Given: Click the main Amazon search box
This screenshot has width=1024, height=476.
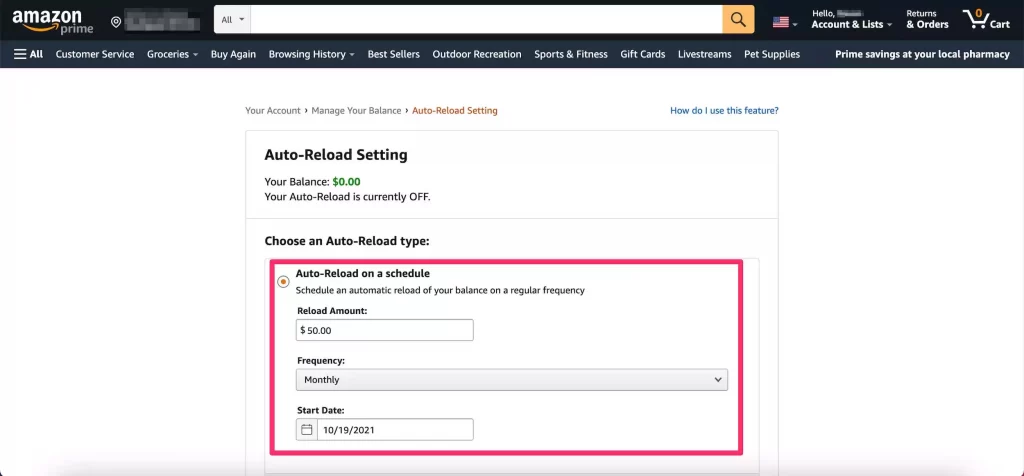Looking at the screenshot, I should point(486,20).
